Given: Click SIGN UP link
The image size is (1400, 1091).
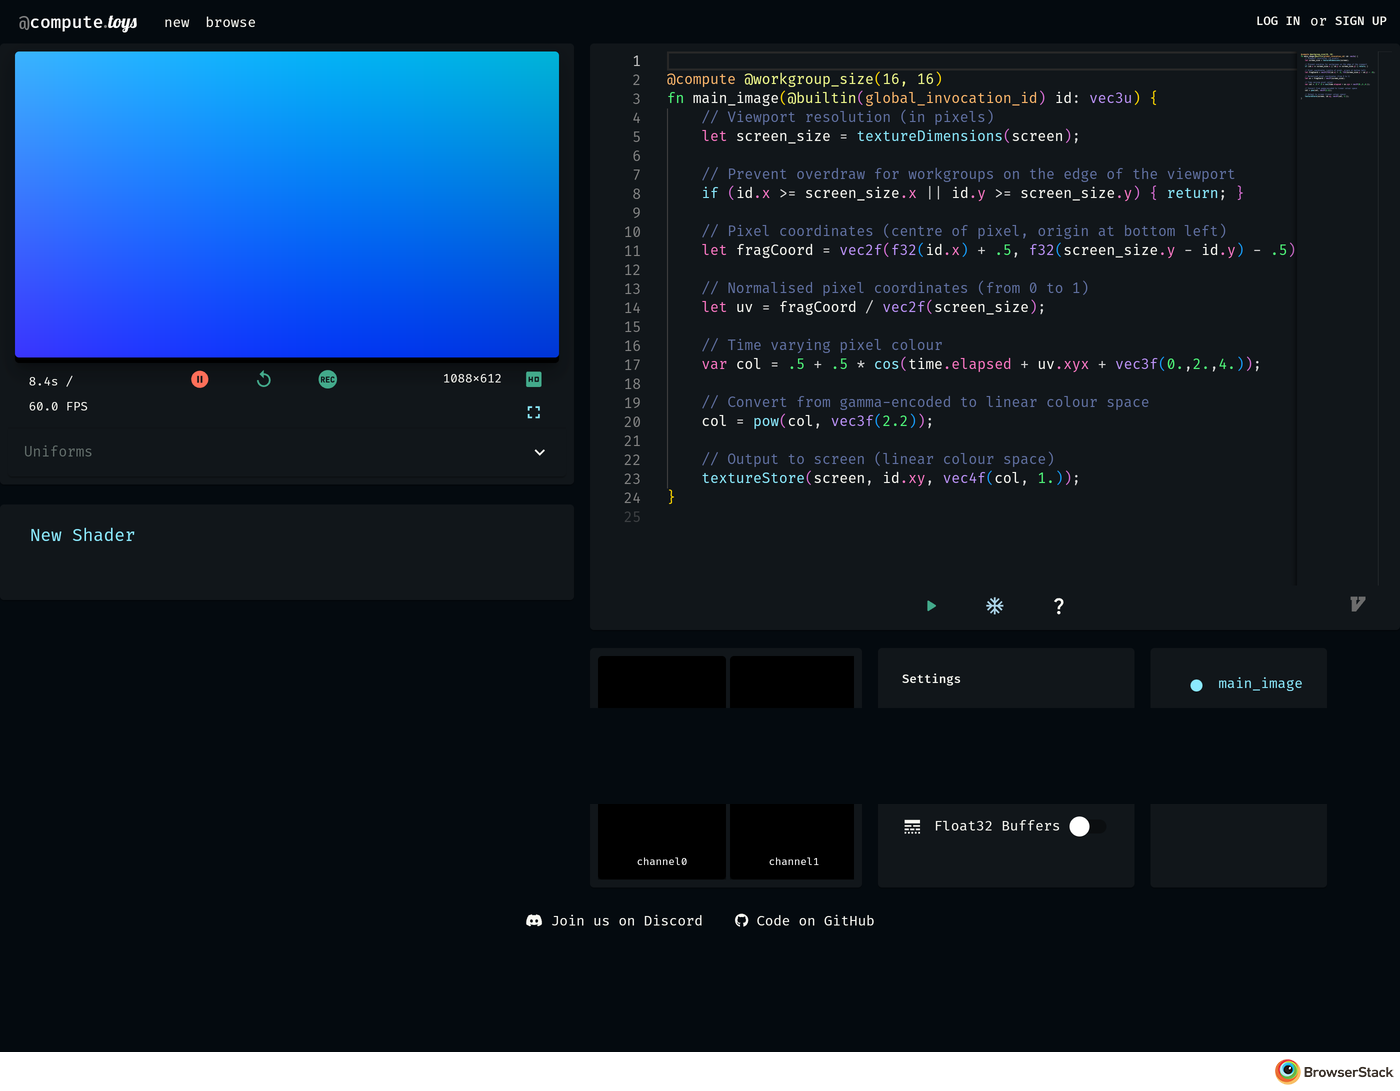Looking at the screenshot, I should (1361, 21).
